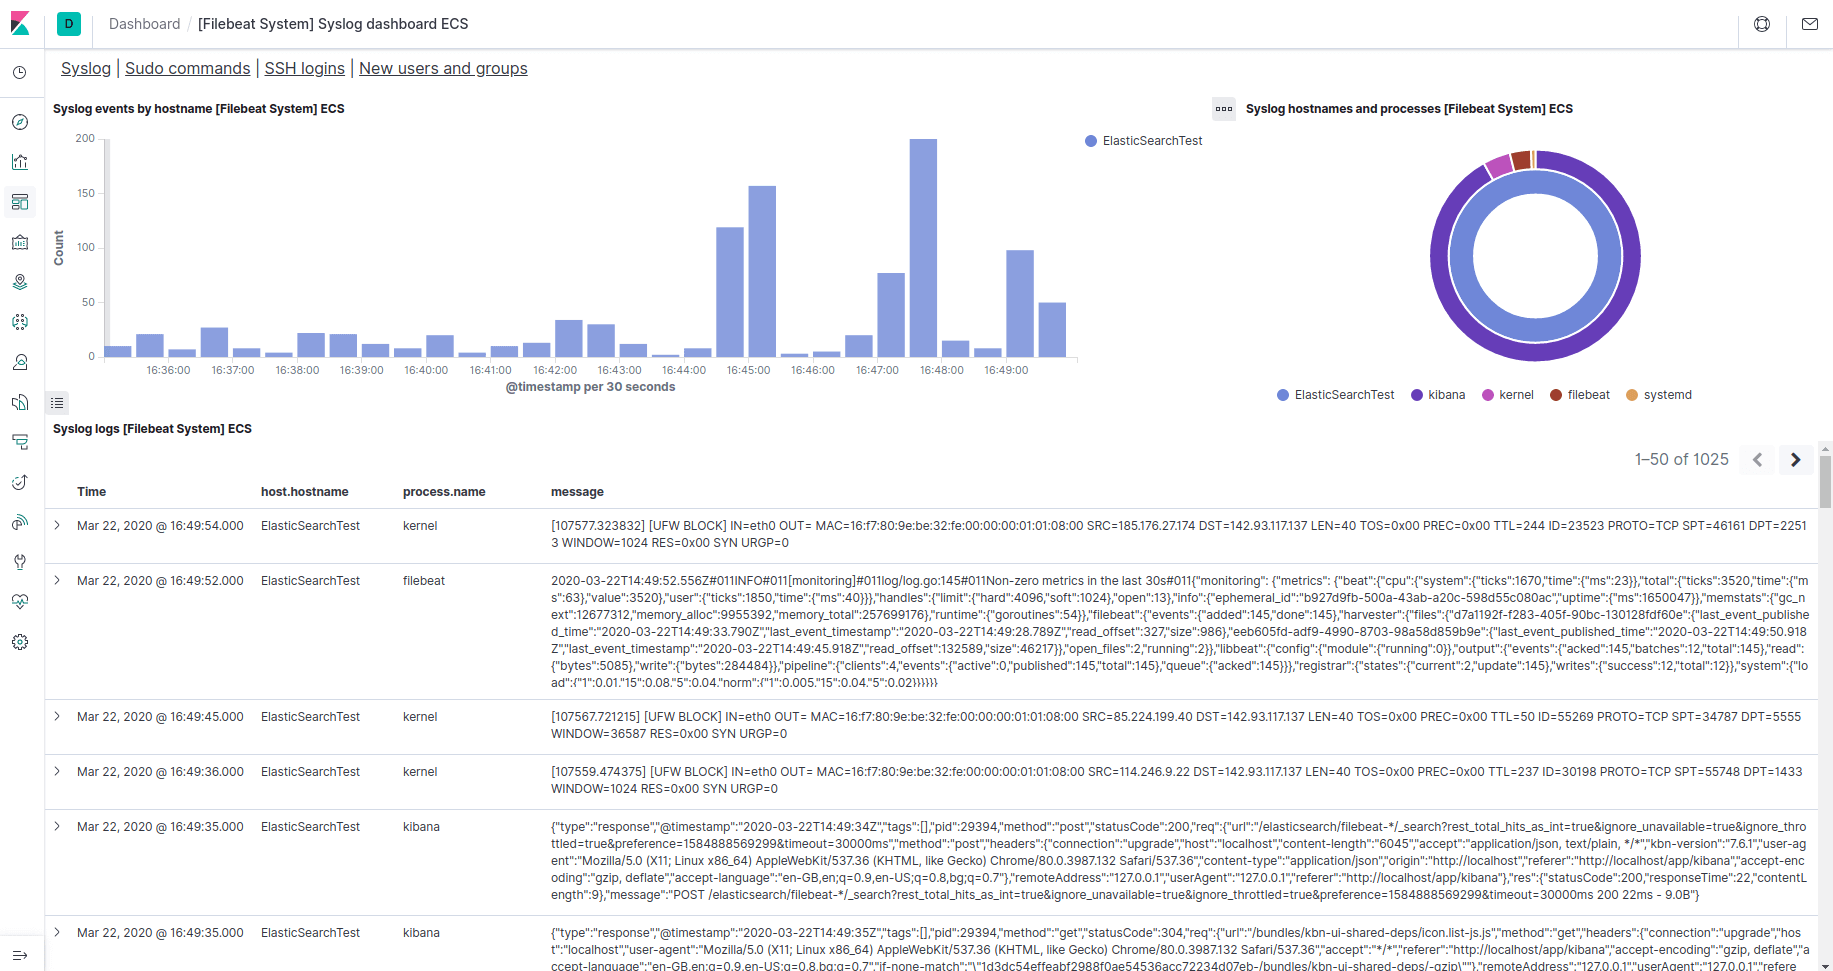
Task: Open the SSH logins dashboard link
Action: click(304, 68)
